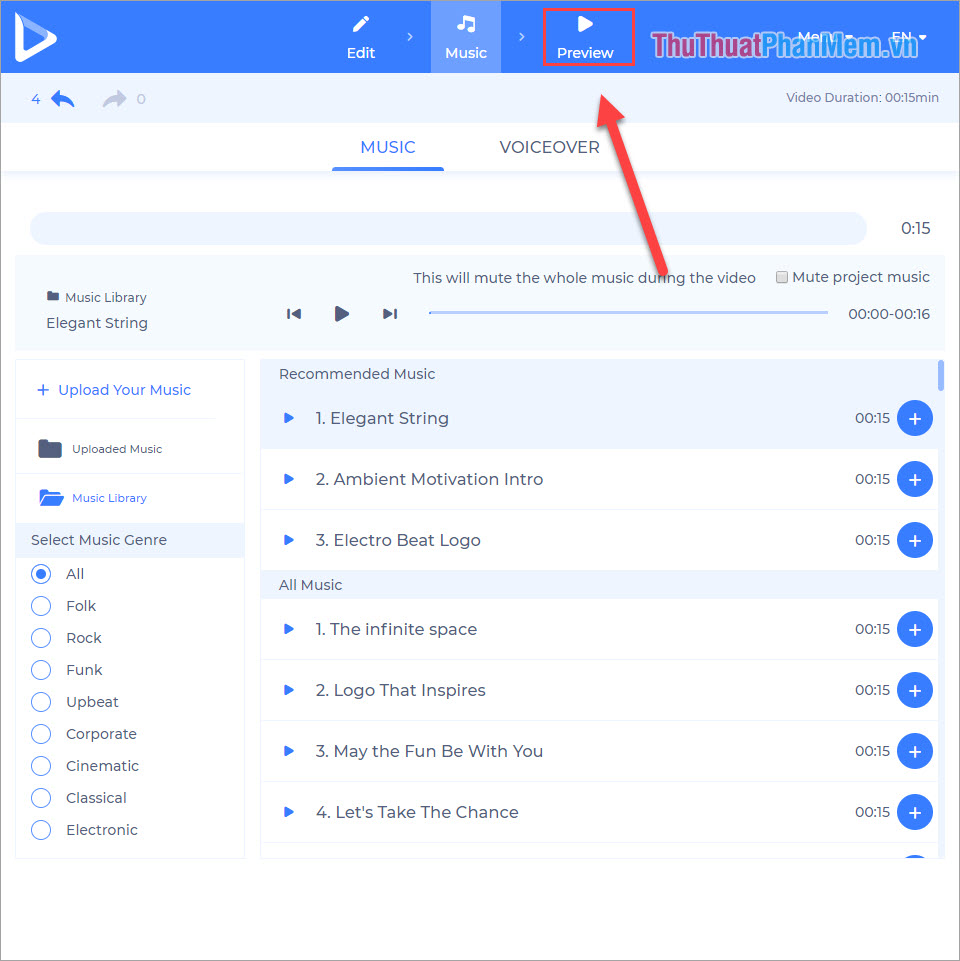
Task: Play preview of The infinite space
Action: (289, 629)
